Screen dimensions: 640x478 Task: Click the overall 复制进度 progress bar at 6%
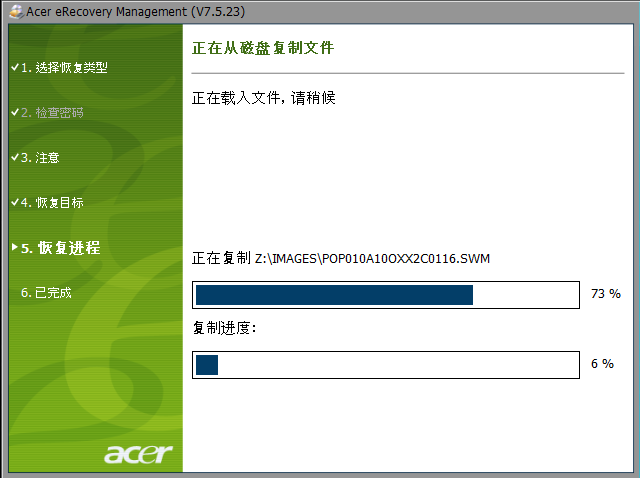click(386, 365)
